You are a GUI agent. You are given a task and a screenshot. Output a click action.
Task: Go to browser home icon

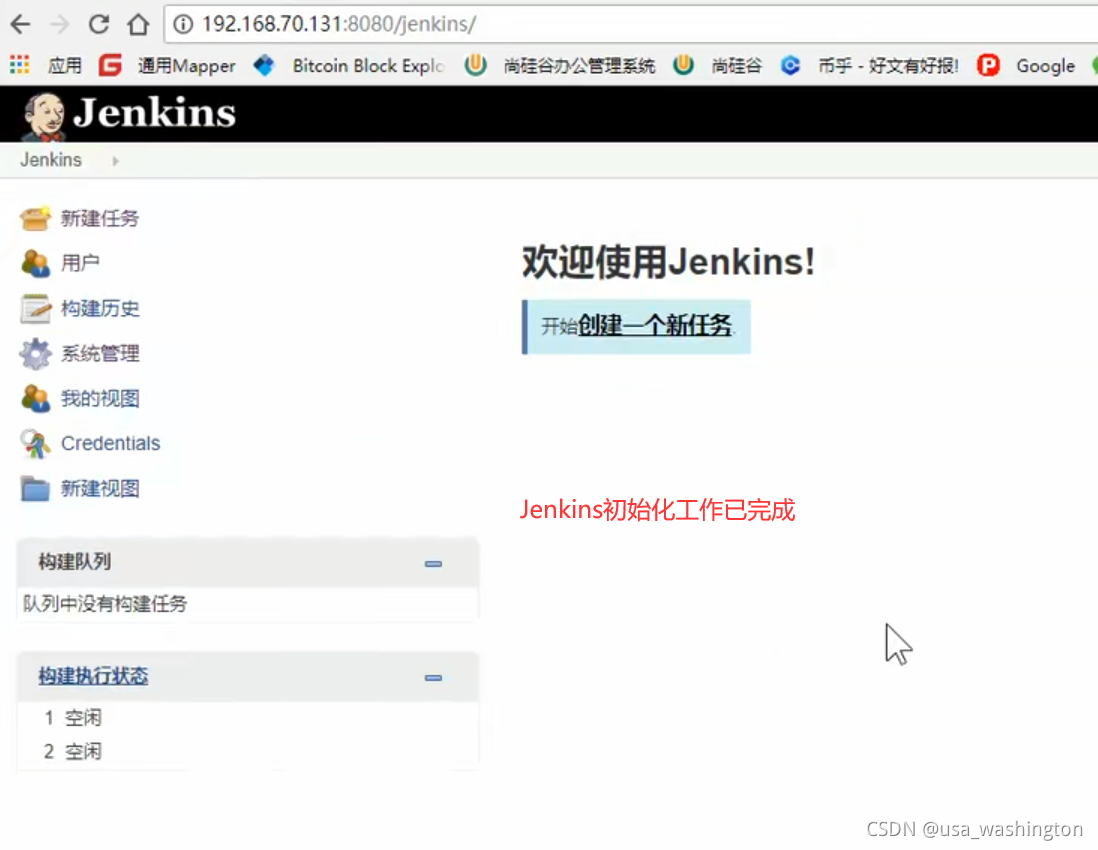click(138, 25)
